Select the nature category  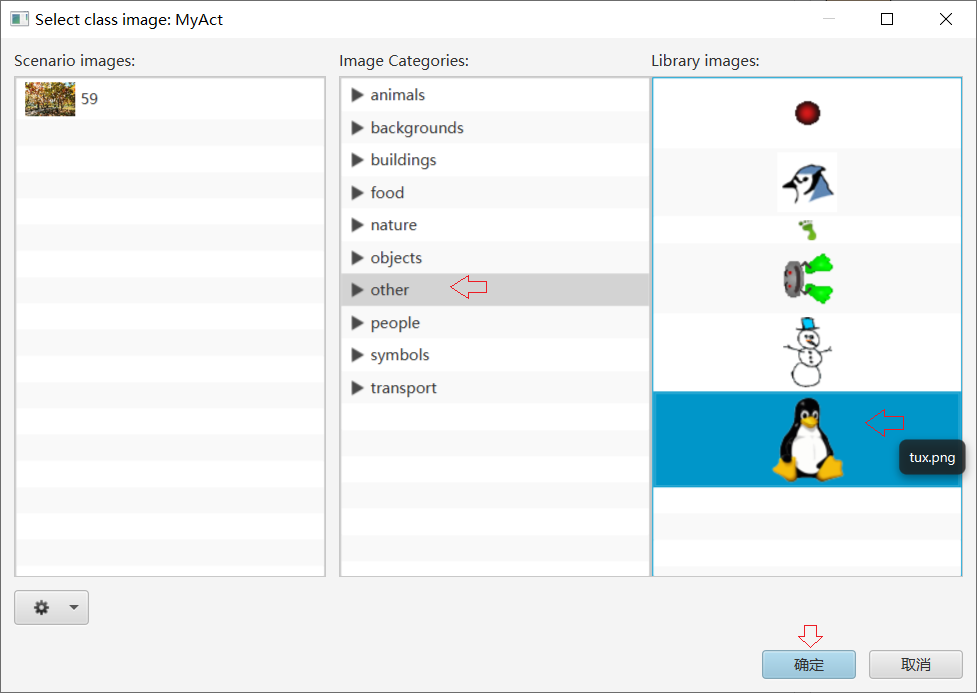[x=393, y=225]
